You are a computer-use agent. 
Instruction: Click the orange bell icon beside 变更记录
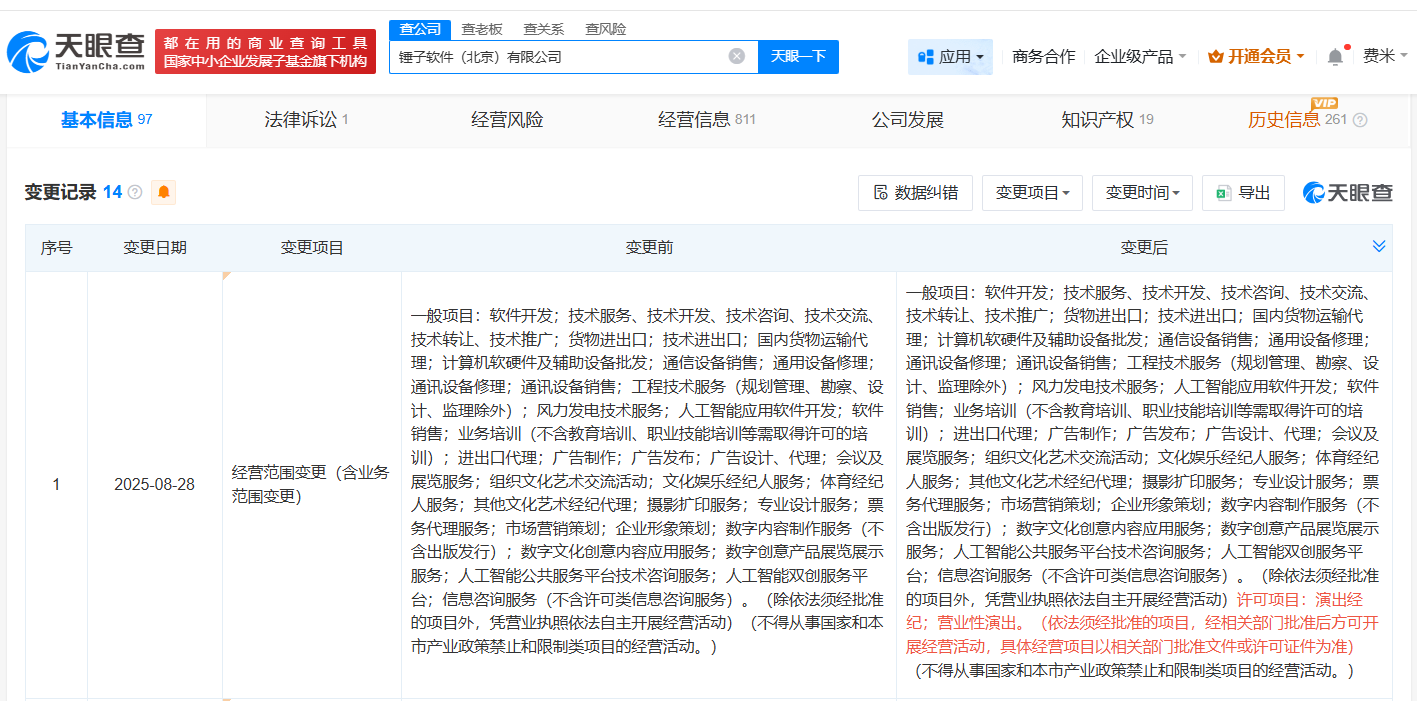(162, 191)
